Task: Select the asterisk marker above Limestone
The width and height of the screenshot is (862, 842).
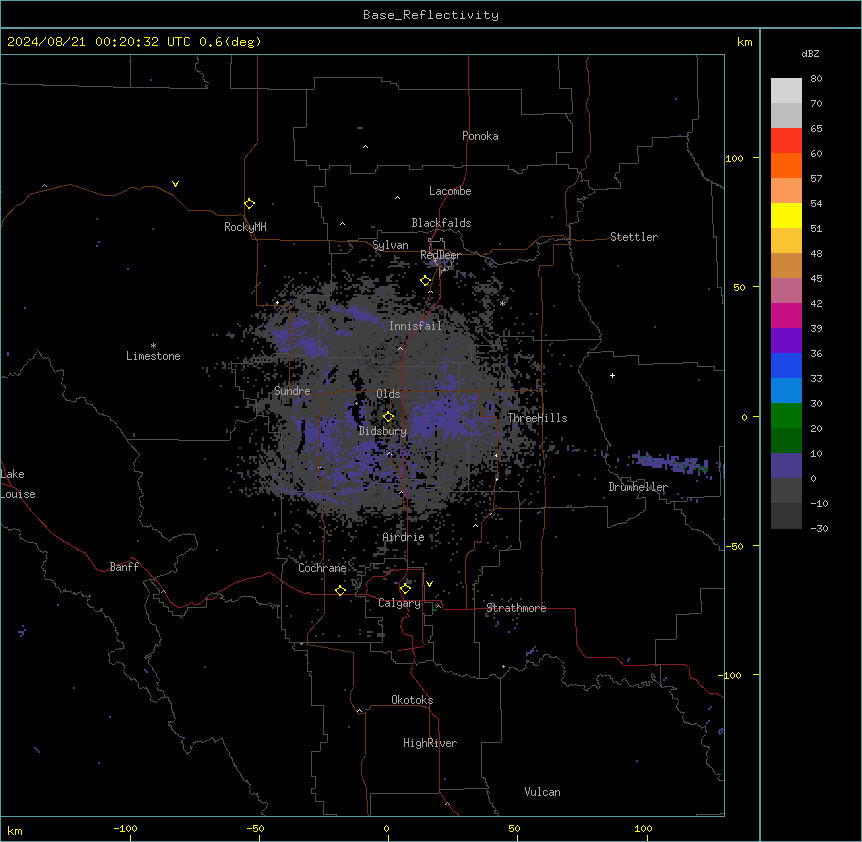Action: [153, 346]
